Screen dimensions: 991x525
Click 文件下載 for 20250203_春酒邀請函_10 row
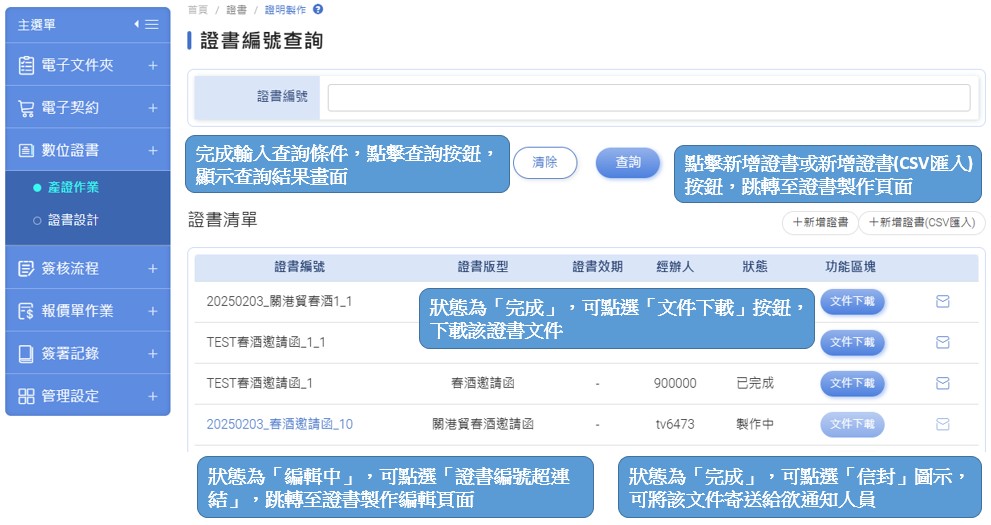coord(852,424)
